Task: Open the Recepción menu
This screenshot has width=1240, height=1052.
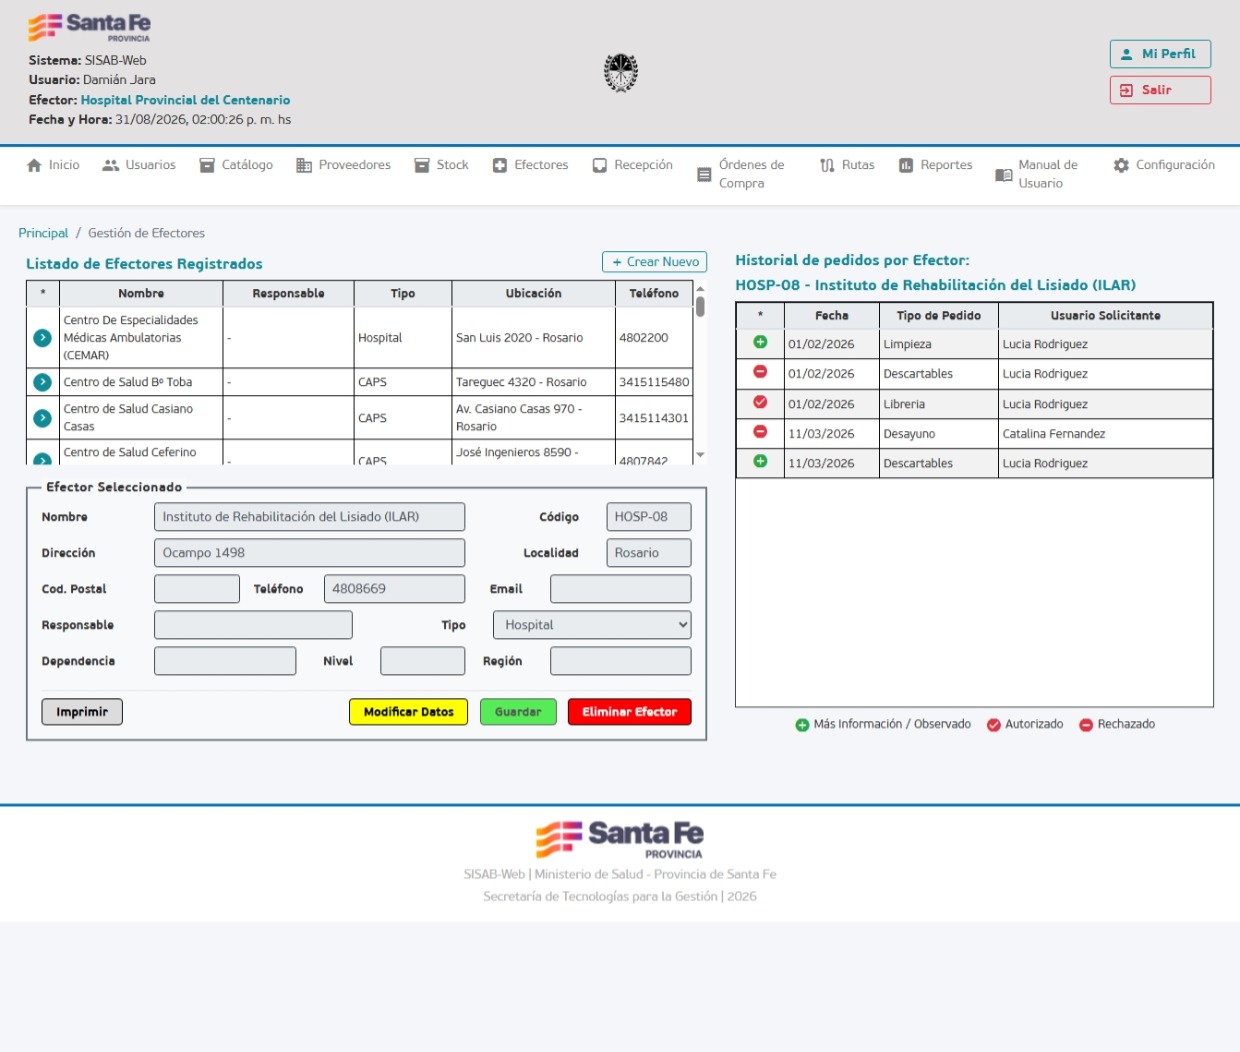Action: (632, 165)
